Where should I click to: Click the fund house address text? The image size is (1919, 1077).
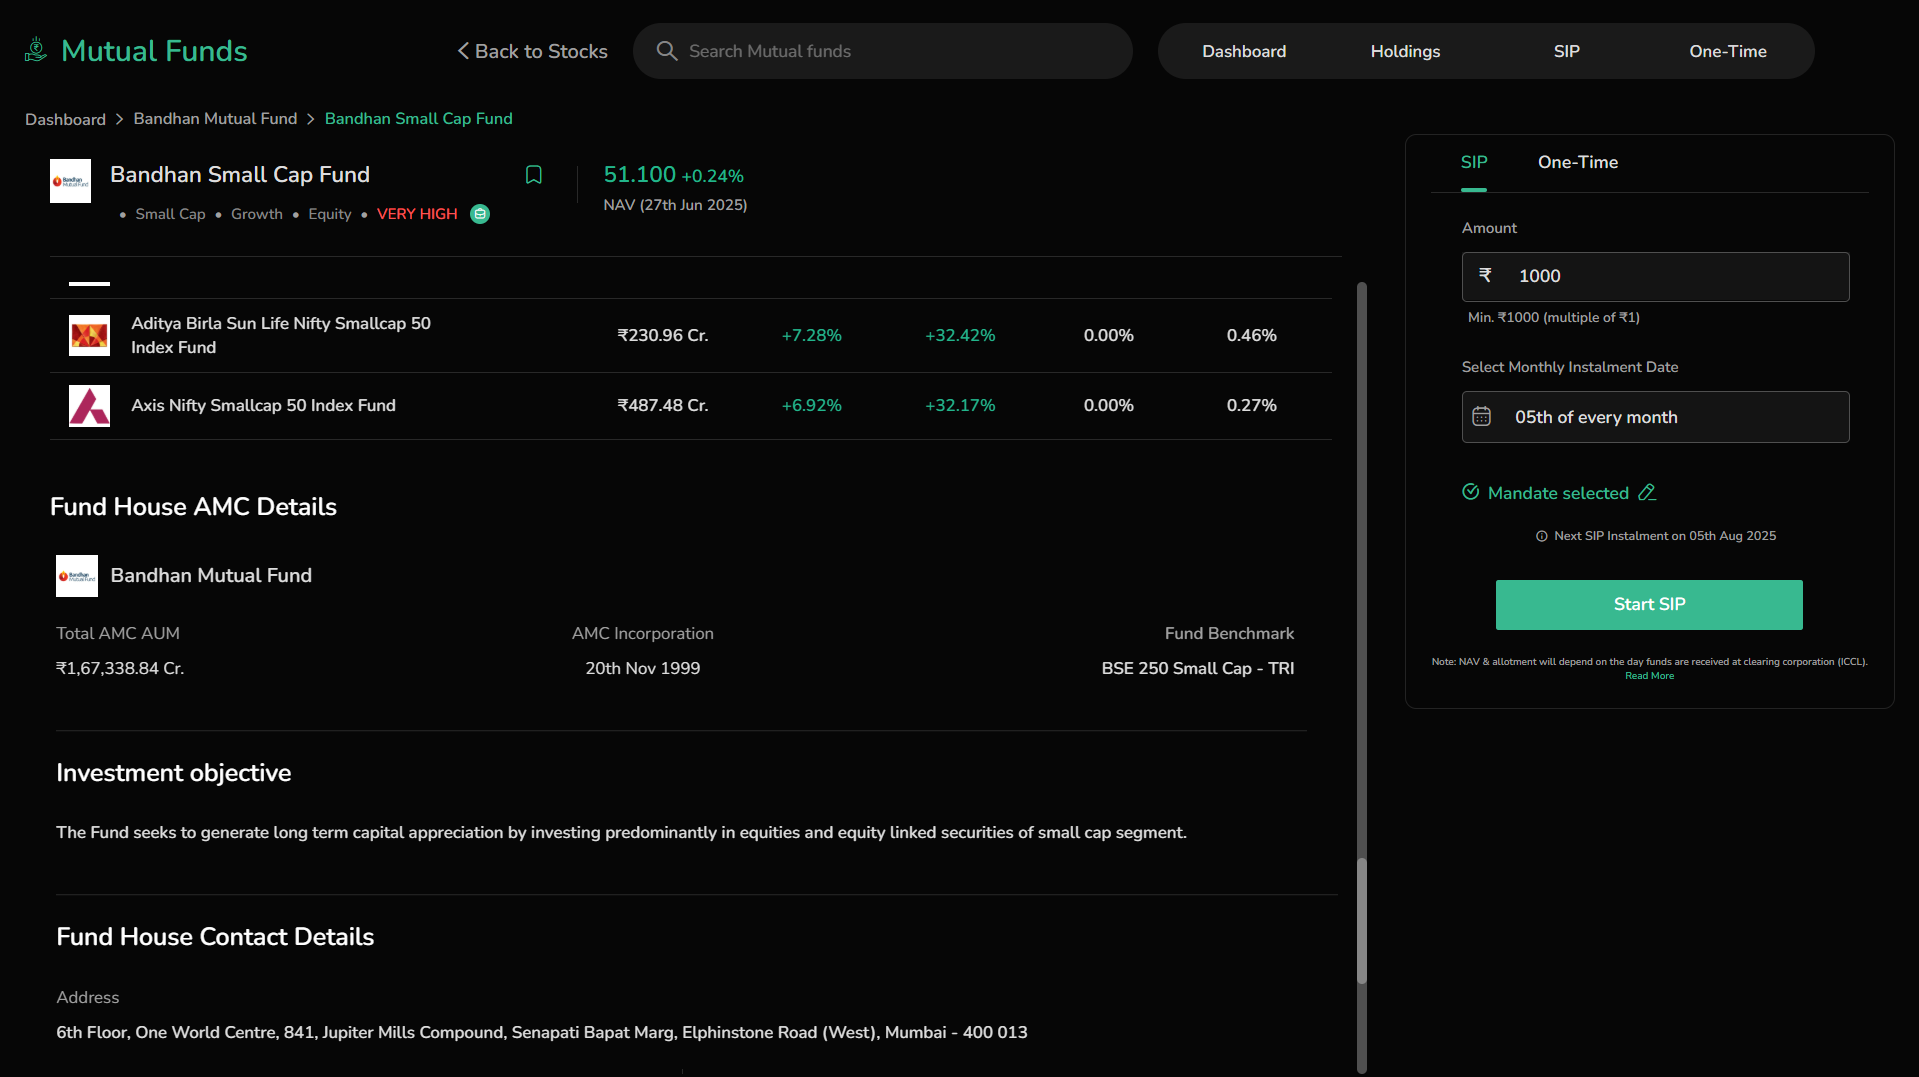click(x=541, y=1033)
